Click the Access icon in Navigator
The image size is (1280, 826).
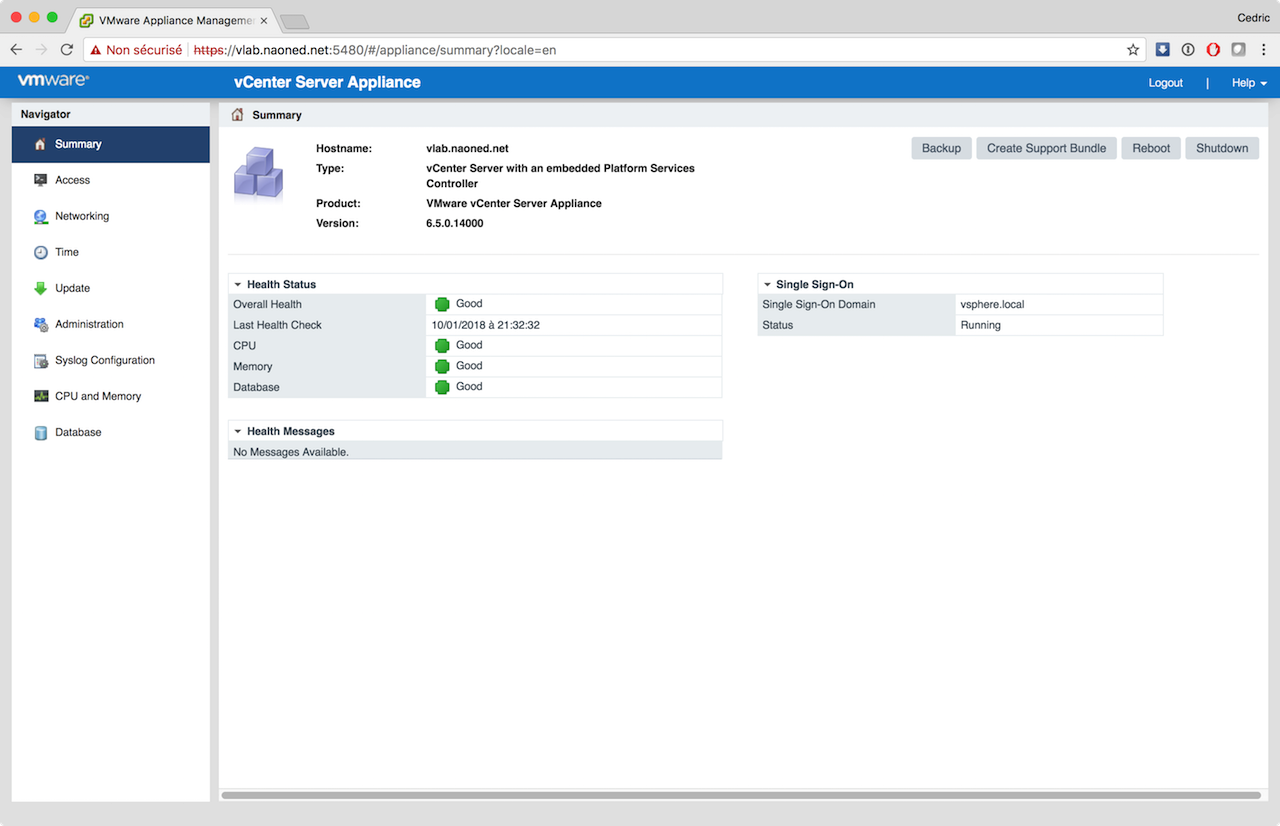click(x=41, y=180)
